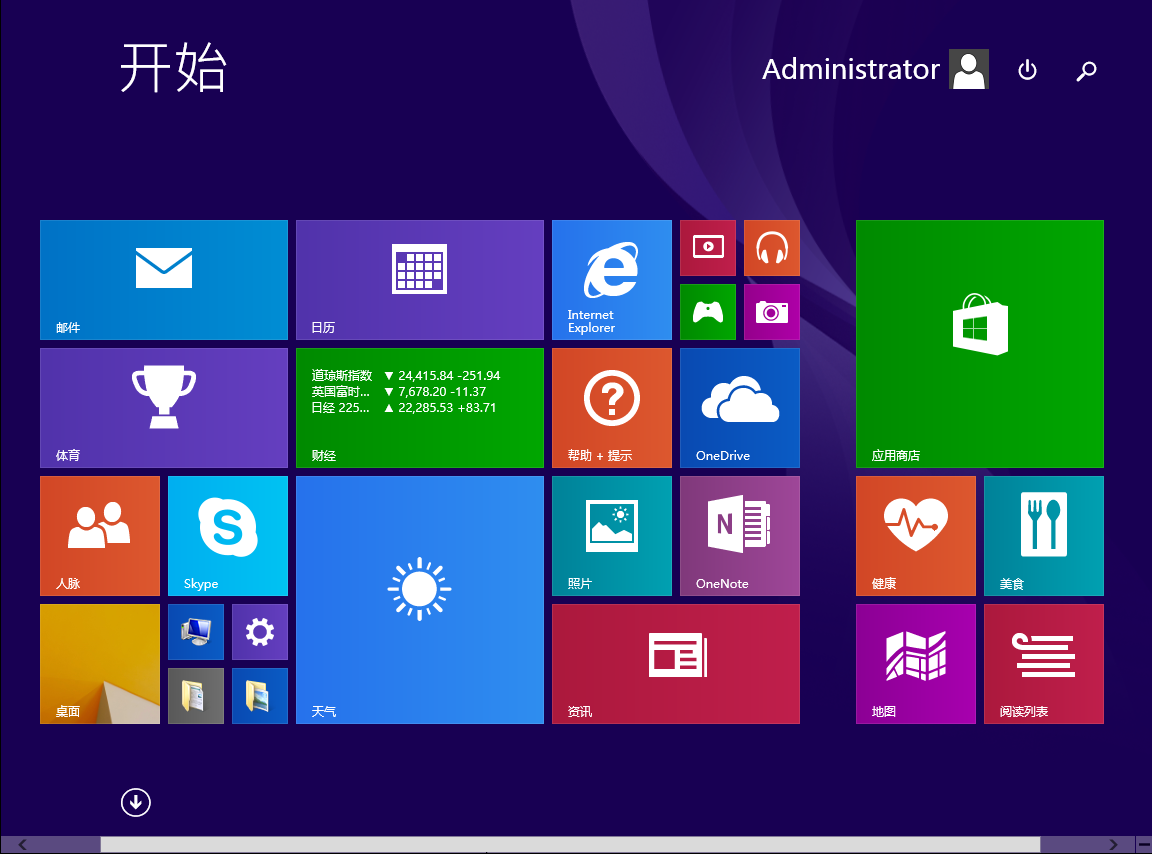Click the 道琼斯指数 stock row

pos(406,376)
